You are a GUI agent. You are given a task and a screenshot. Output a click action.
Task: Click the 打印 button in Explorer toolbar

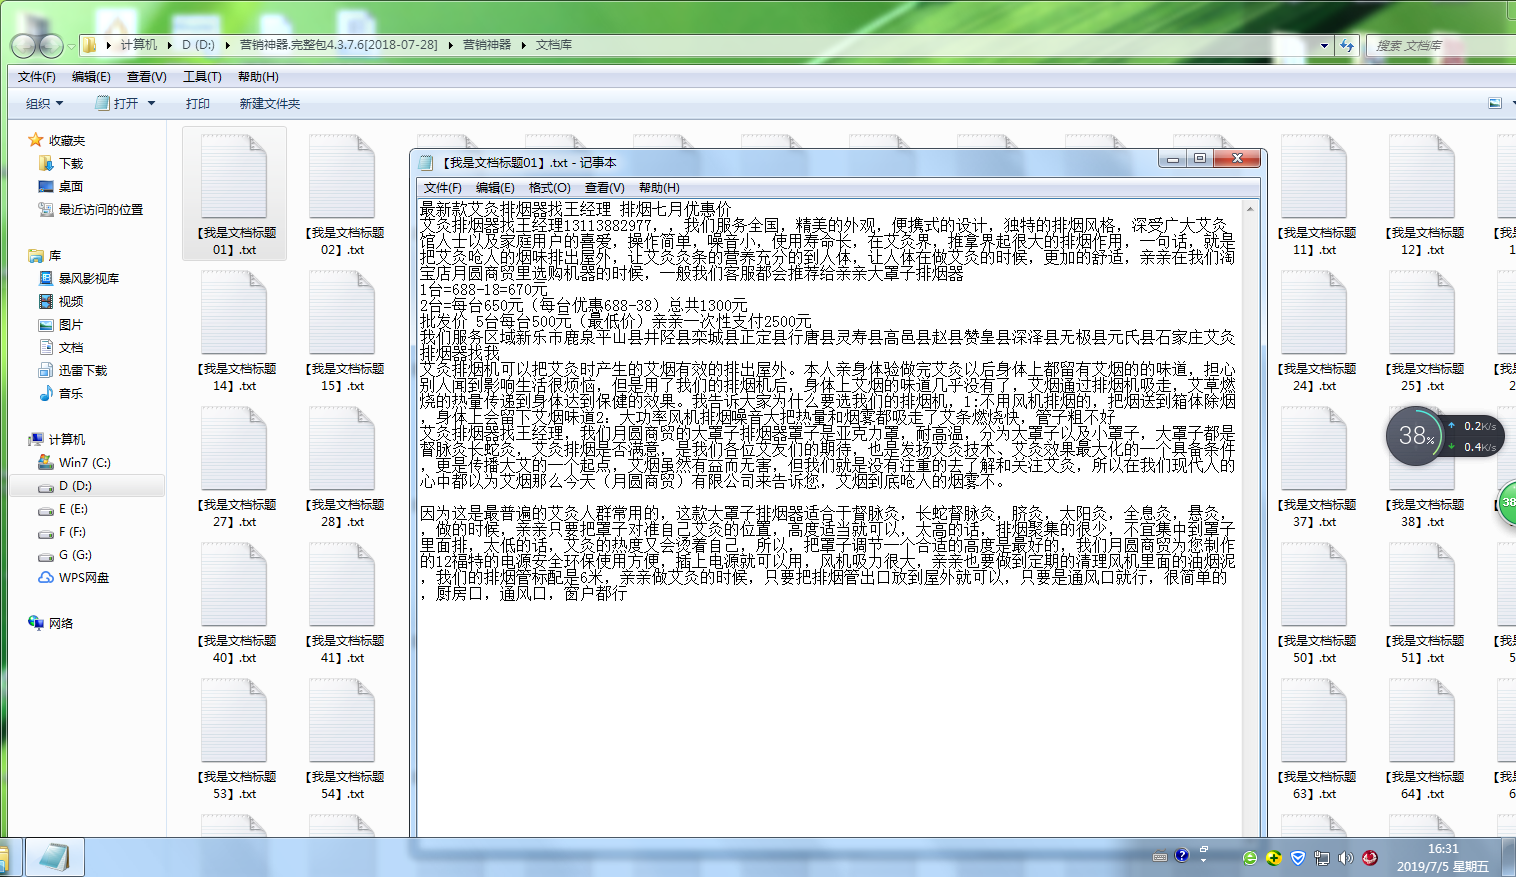tap(197, 104)
